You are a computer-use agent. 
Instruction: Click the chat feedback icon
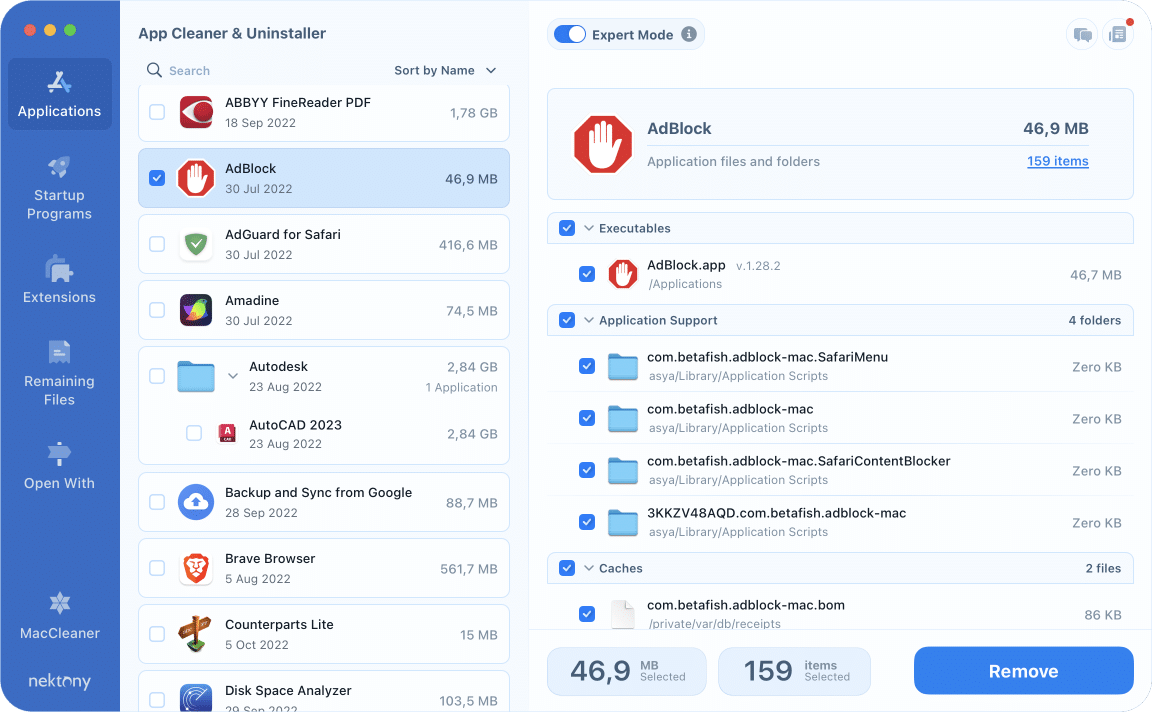[1082, 35]
